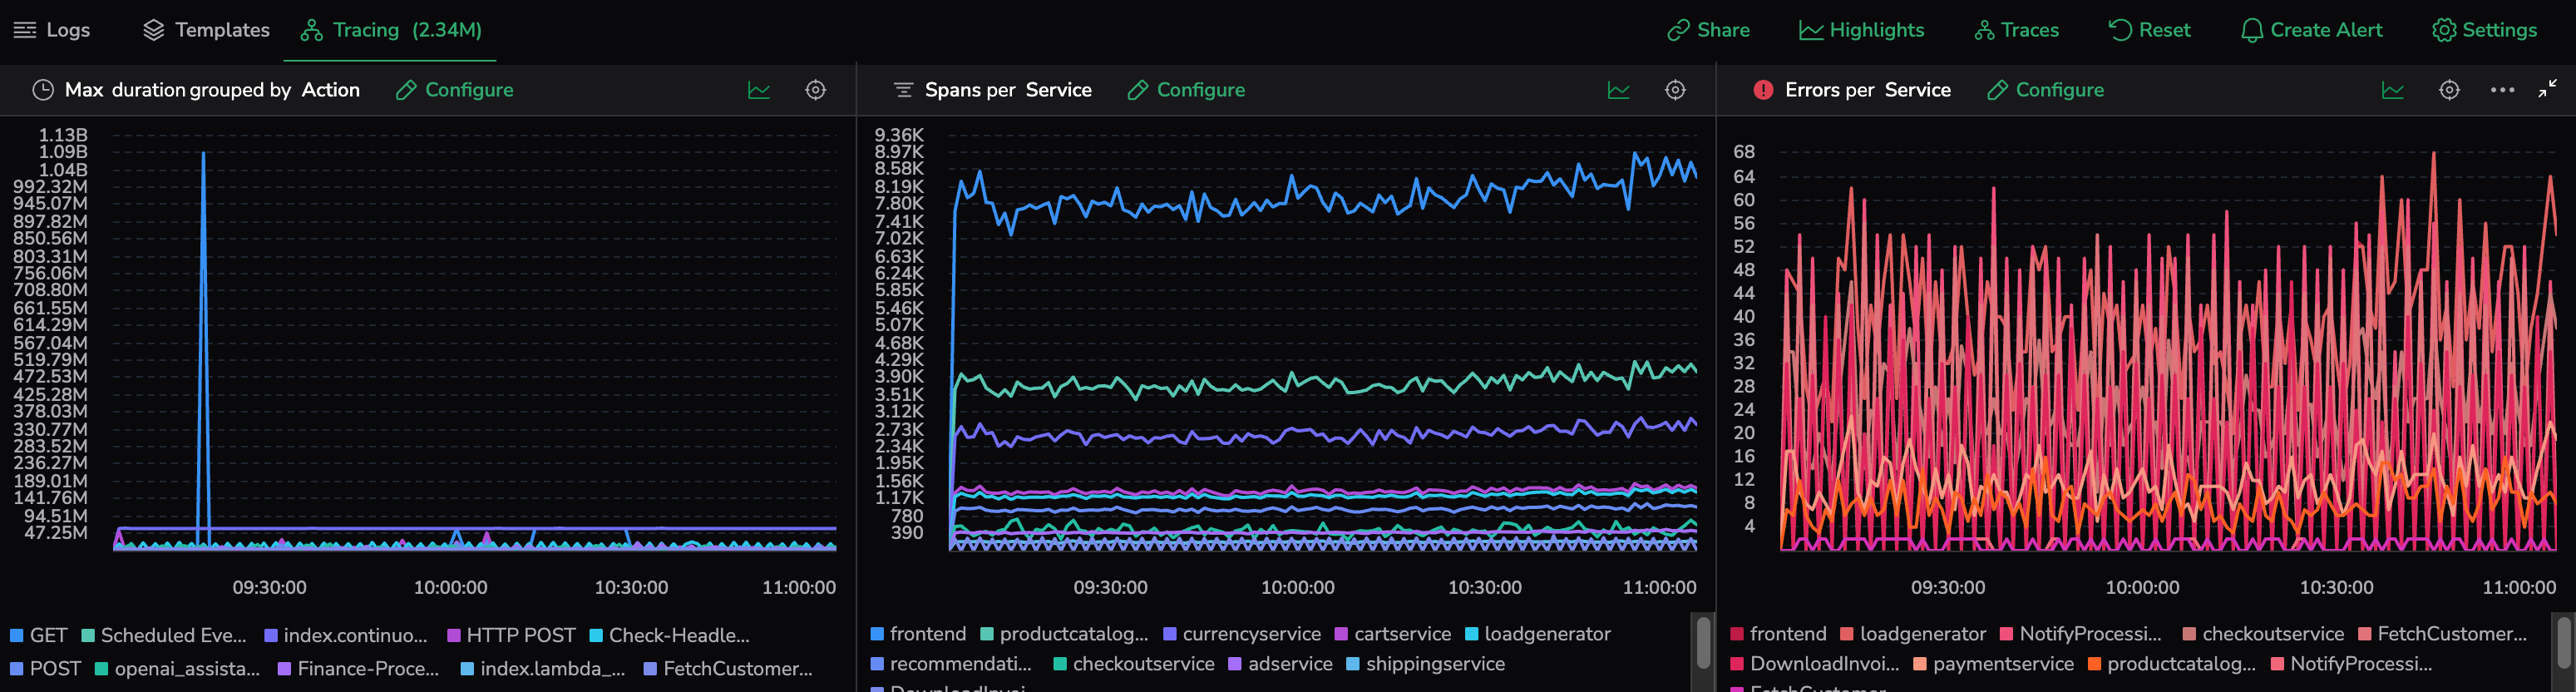
Task: Click the Create Alert bell button
Action: [x=2311, y=30]
